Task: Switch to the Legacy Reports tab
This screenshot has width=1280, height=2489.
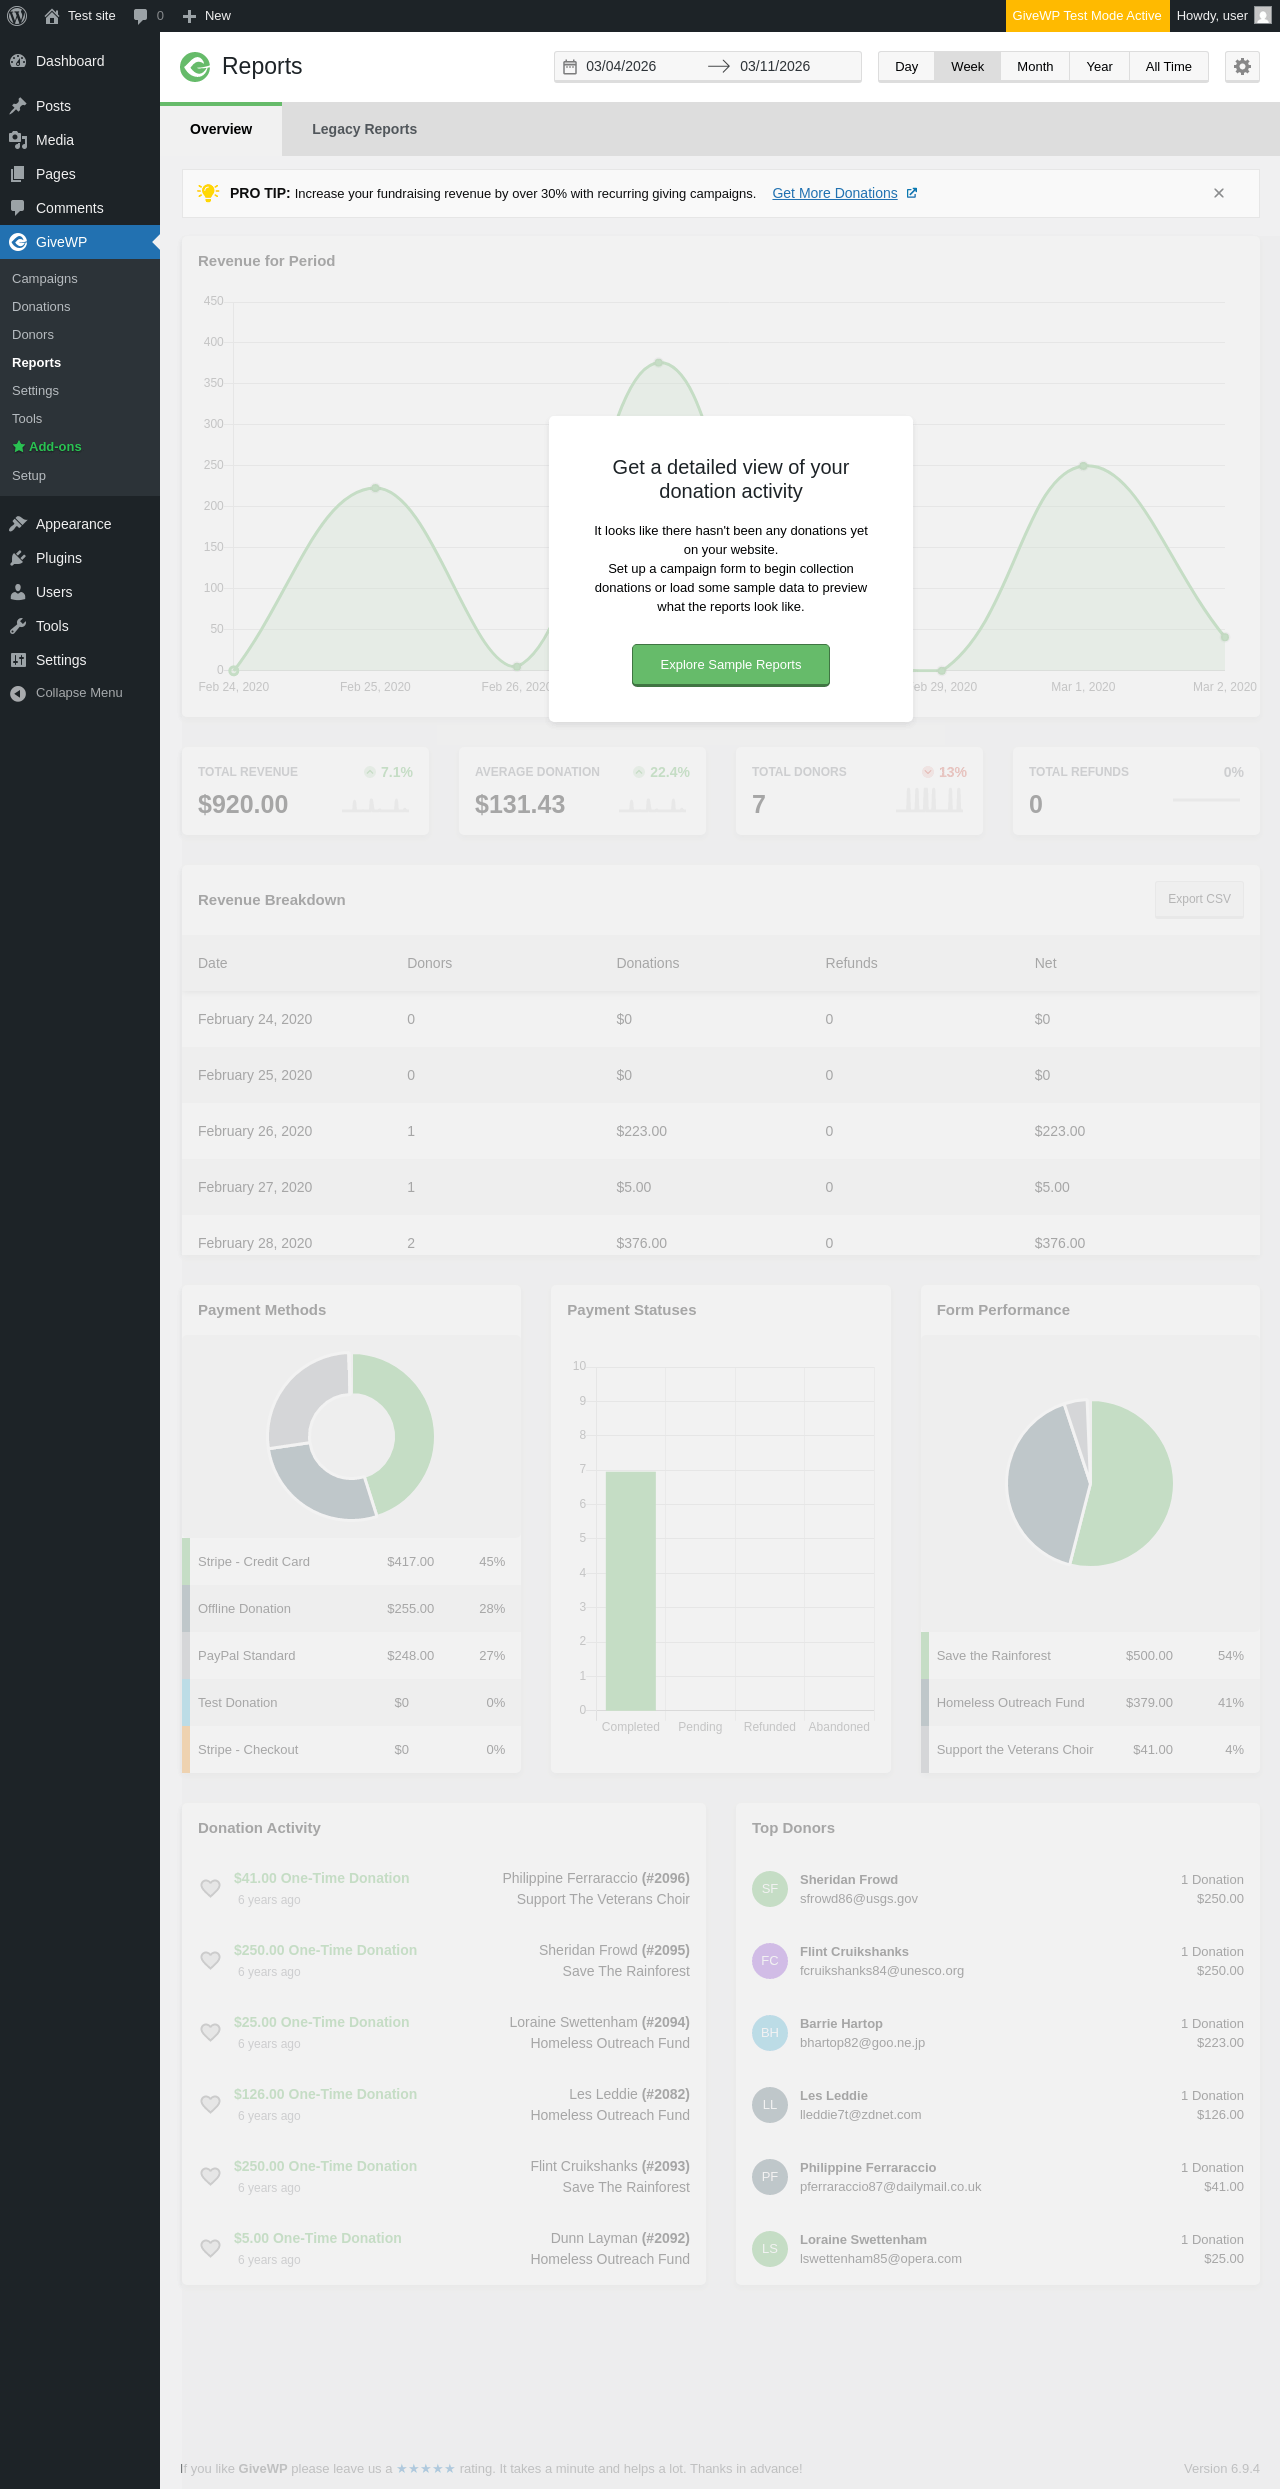Action: [364, 129]
